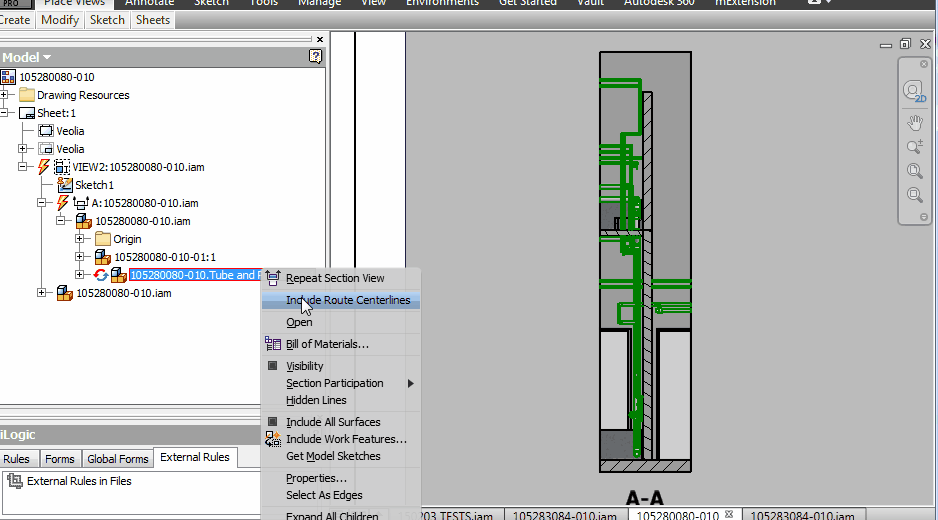Expand the Tube and Pipe assembly node
Screen dimensions: 938x520
coord(80,275)
